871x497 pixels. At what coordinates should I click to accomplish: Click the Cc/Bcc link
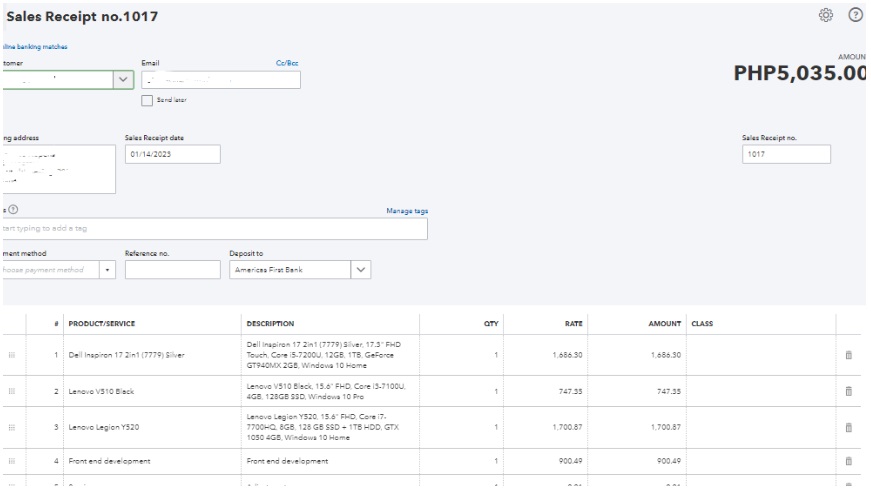click(x=287, y=63)
